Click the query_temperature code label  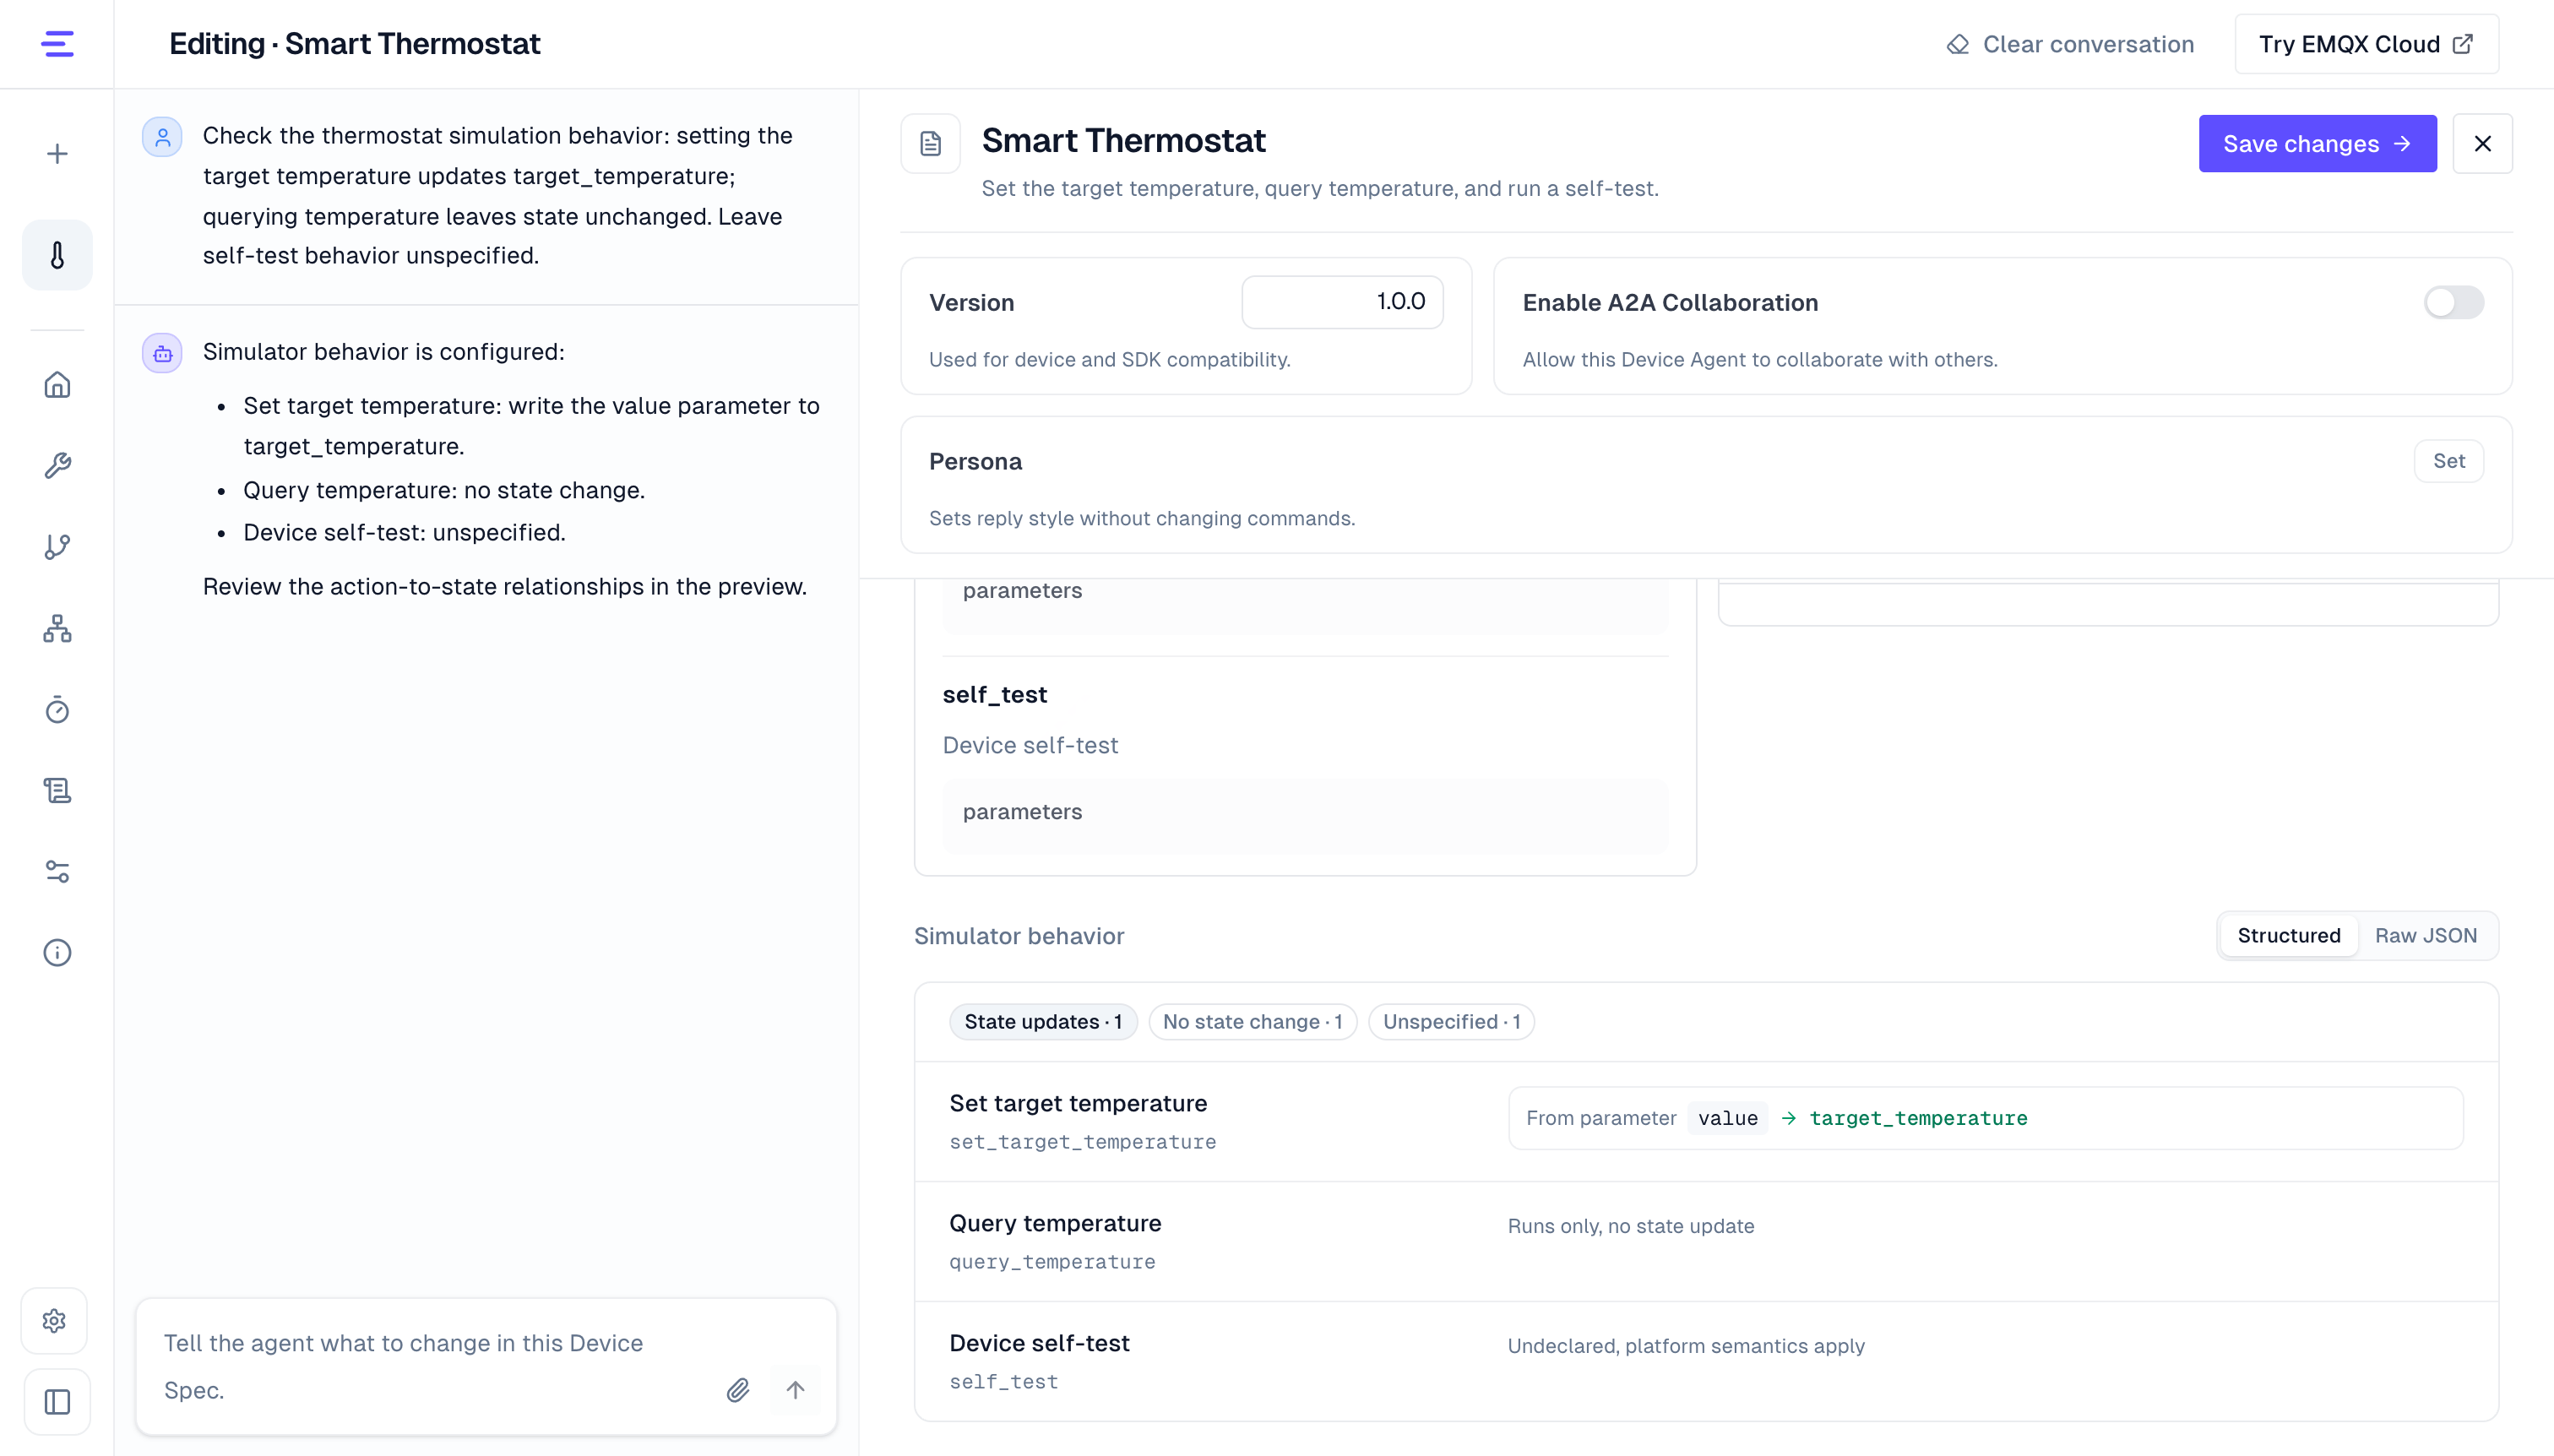point(1052,1262)
